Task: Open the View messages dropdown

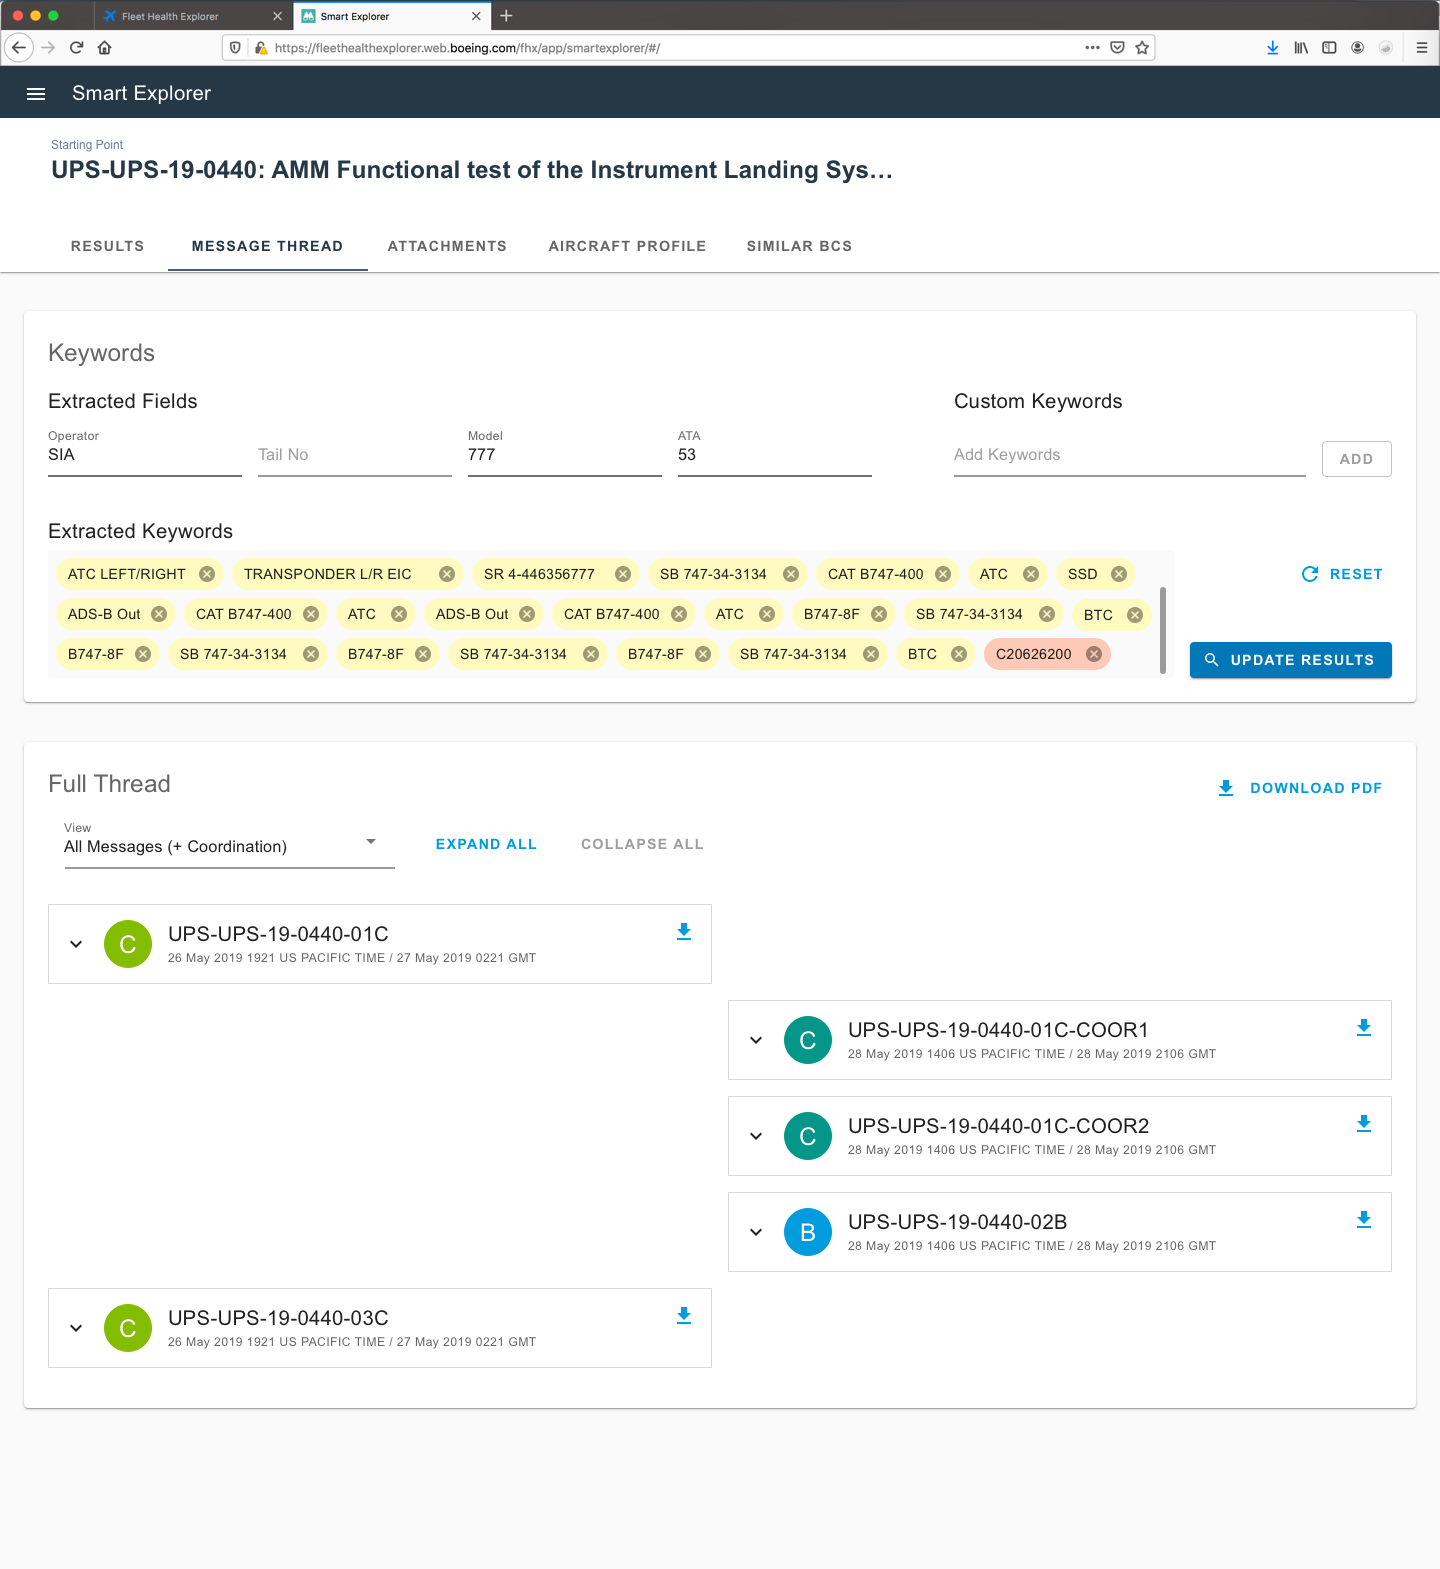Action: coord(229,846)
